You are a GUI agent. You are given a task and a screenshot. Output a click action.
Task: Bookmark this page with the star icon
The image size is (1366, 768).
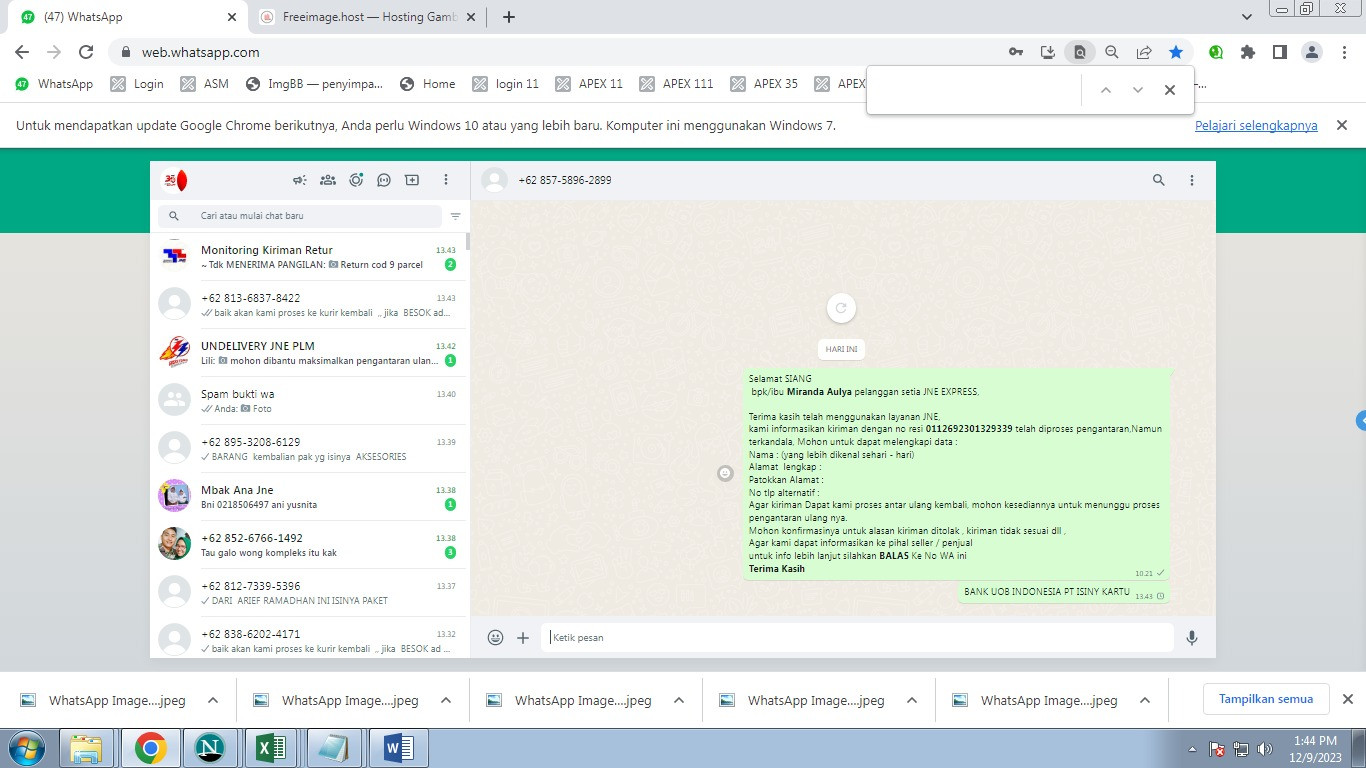(1176, 52)
